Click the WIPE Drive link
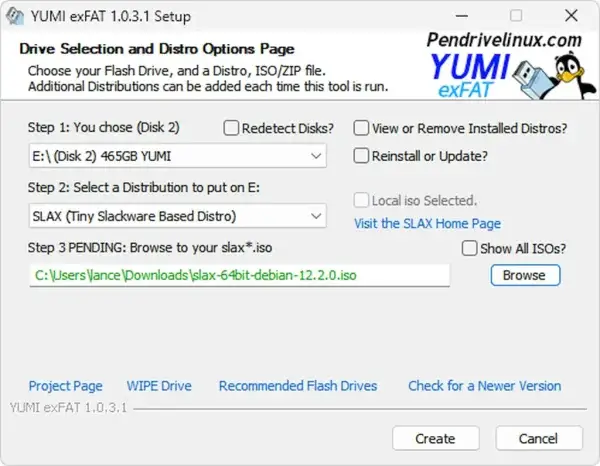Viewport: 600px width, 466px height. [159, 386]
